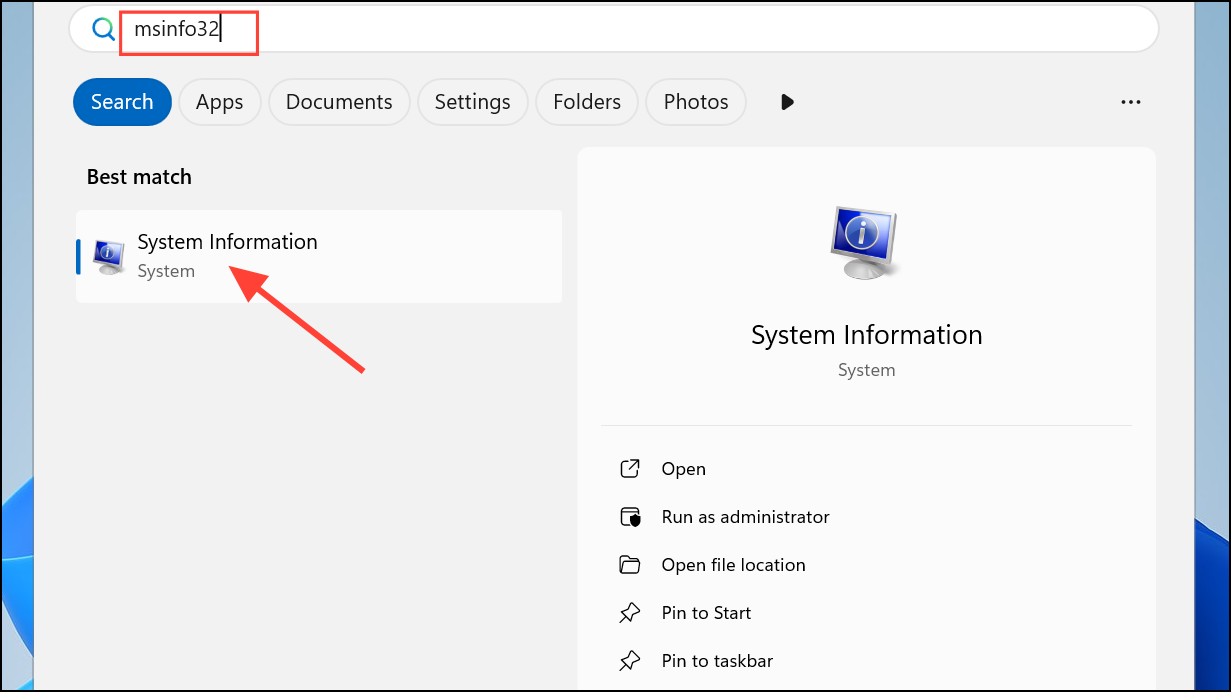The height and width of the screenshot is (692, 1231).
Task: Filter results by Documents
Action: point(339,102)
